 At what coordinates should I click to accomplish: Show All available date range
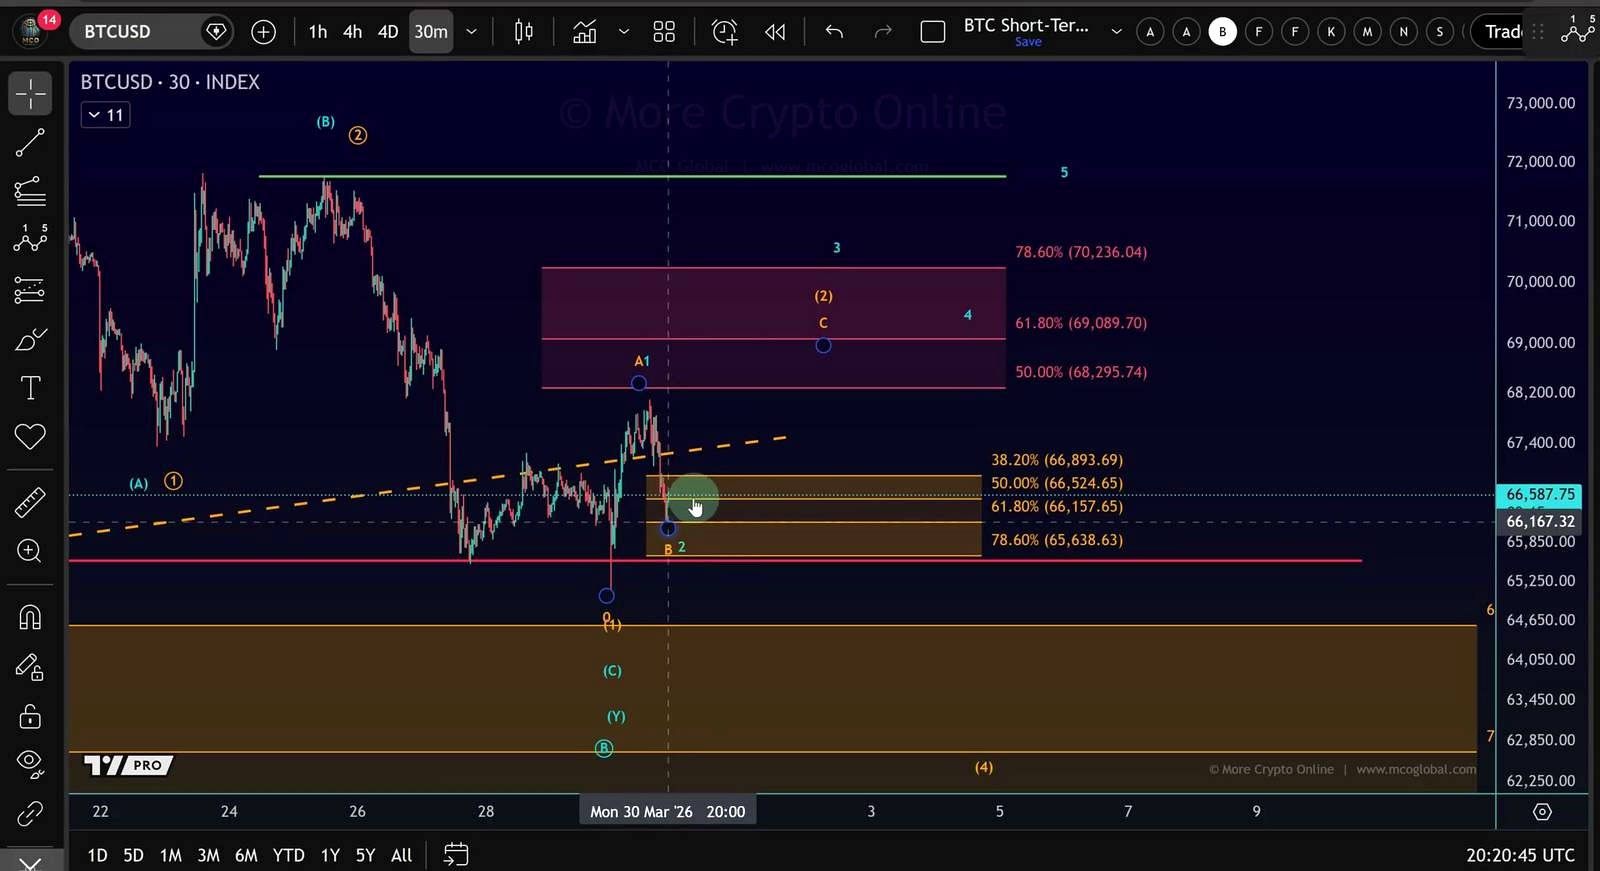[401, 855]
